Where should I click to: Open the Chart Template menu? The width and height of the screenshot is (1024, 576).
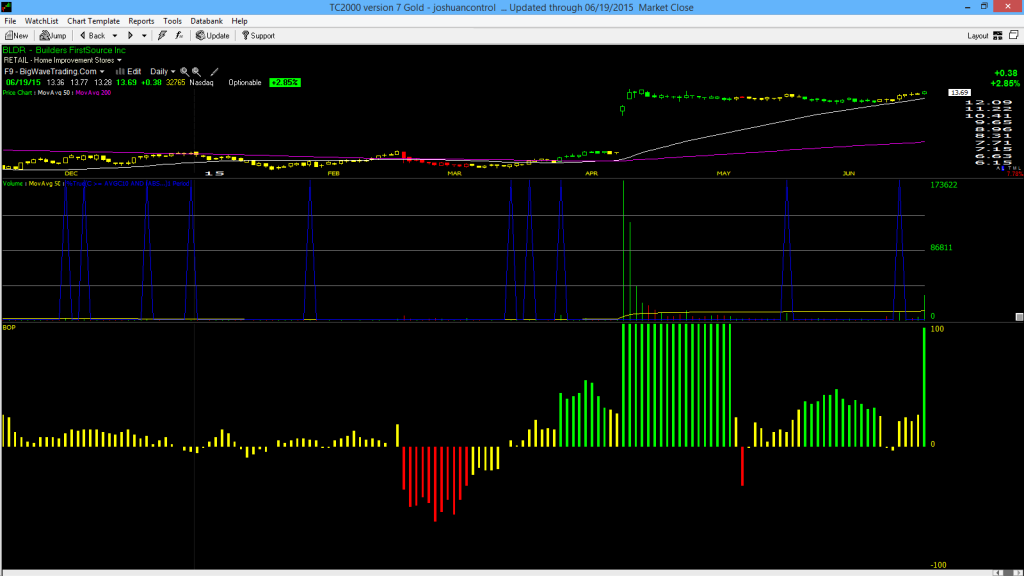(93, 21)
